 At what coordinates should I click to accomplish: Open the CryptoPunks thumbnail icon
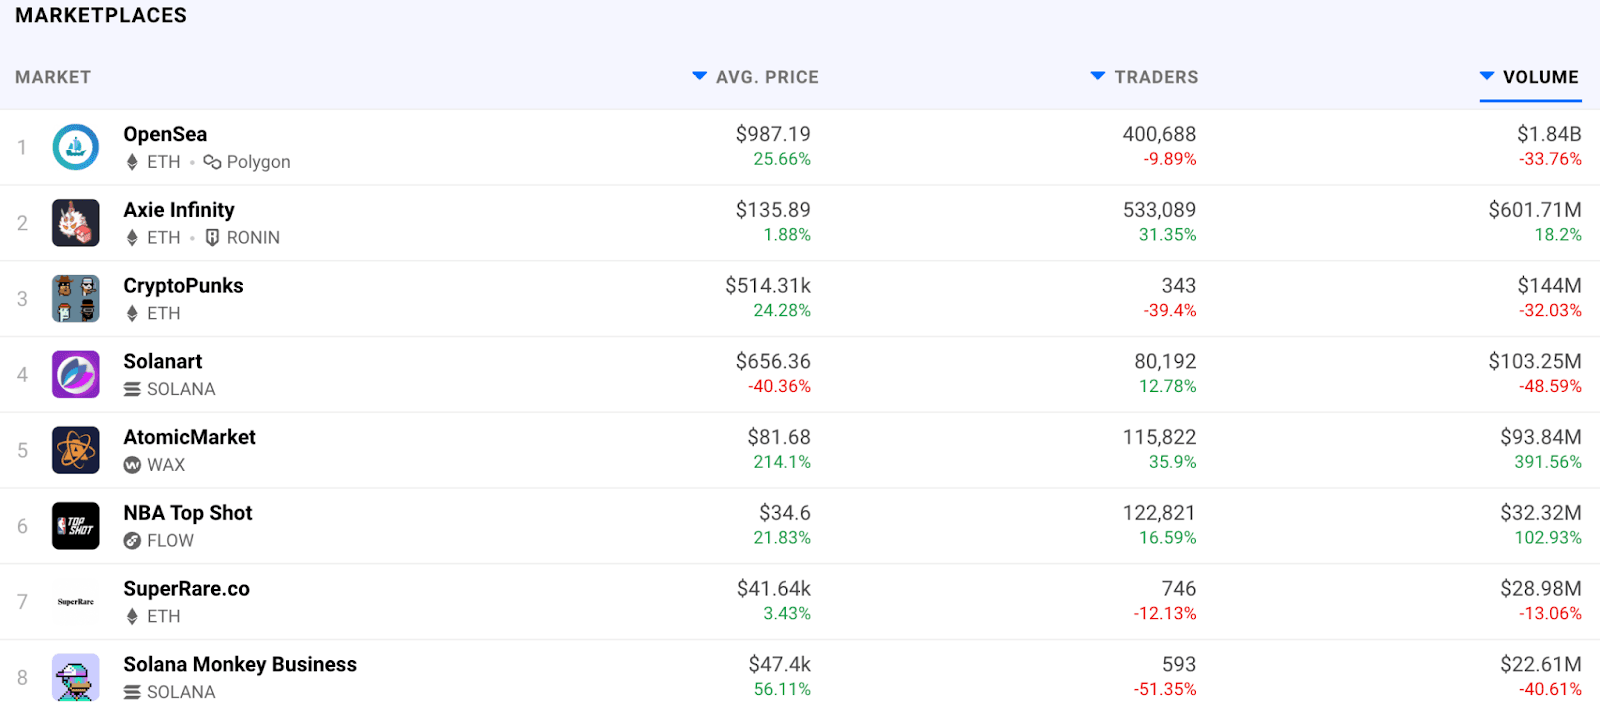76,299
